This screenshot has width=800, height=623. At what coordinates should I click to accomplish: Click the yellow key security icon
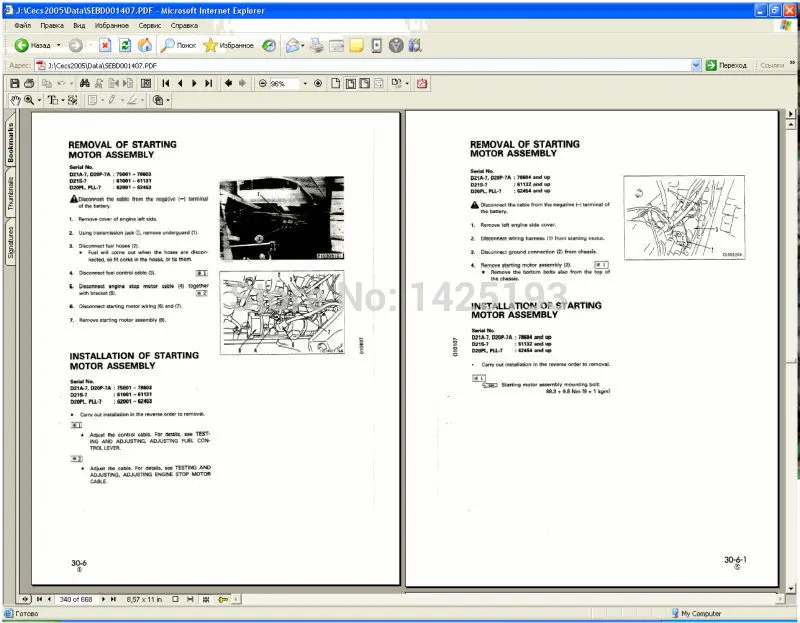(x=223, y=600)
